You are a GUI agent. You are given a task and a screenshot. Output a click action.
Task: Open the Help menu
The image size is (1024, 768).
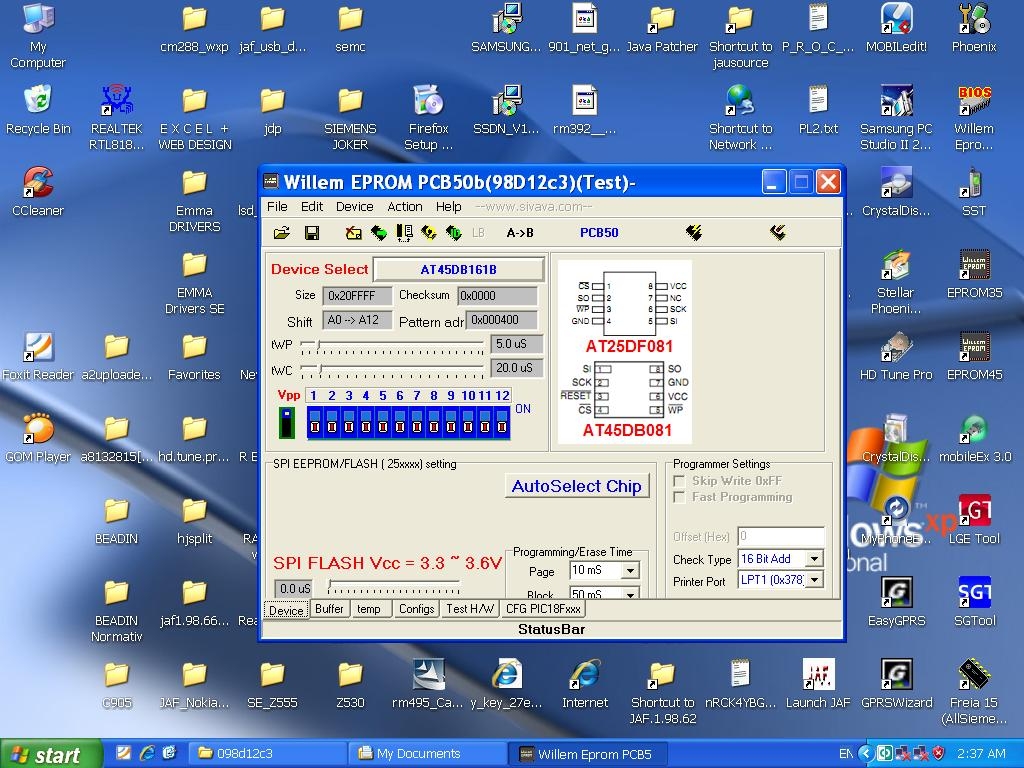449,206
